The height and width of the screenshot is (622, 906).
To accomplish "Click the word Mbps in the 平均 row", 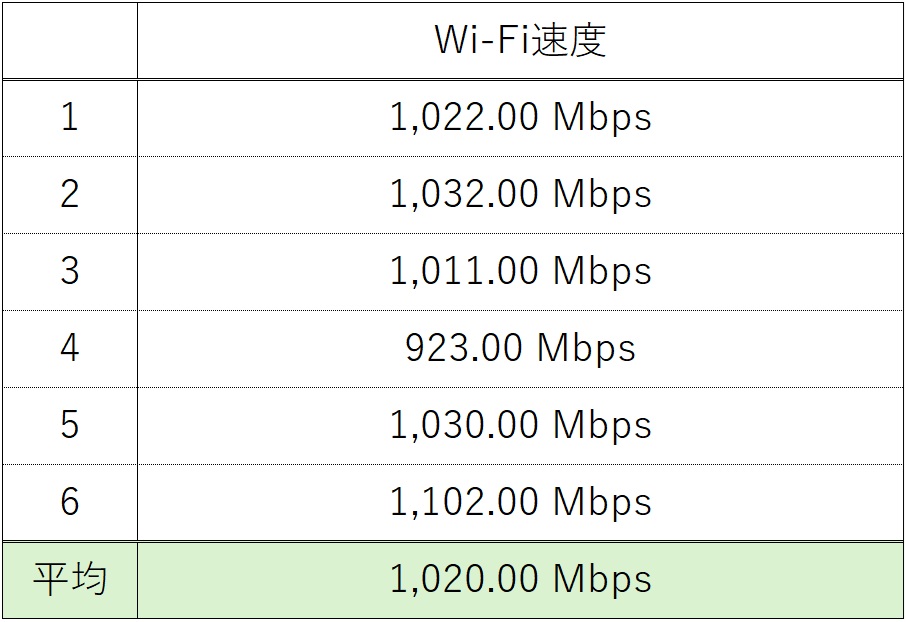I will [x=602, y=580].
